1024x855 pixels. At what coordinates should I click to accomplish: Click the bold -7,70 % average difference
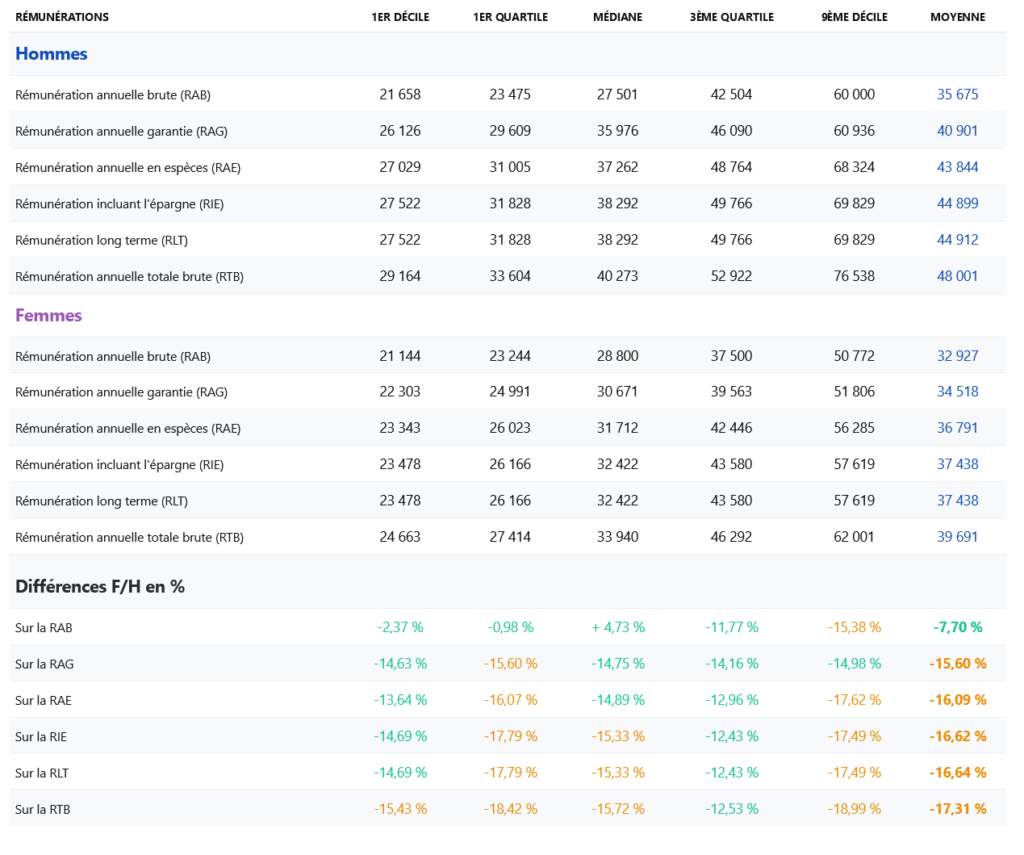coord(957,627)
